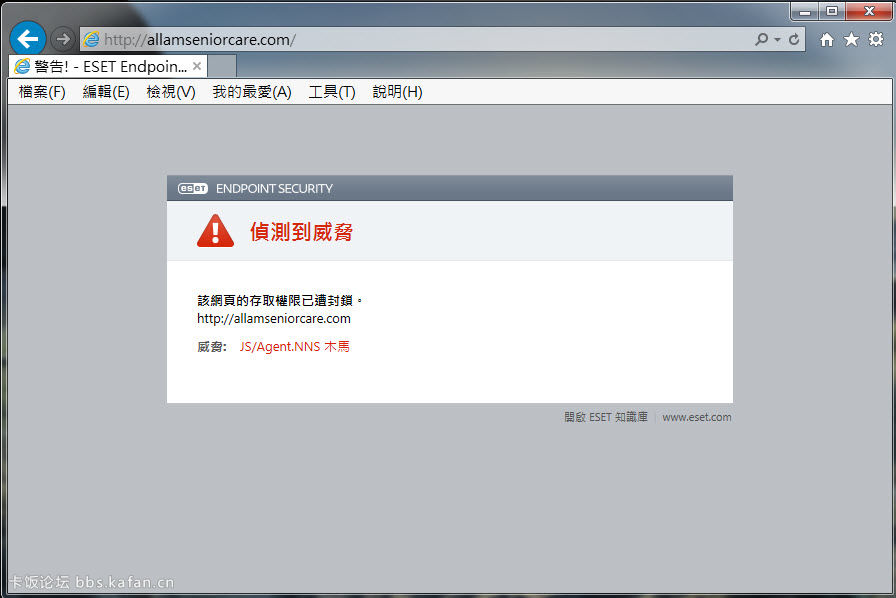Screen dimensions: 896x598
Task: Close the browser window
Action: point(869,11)
